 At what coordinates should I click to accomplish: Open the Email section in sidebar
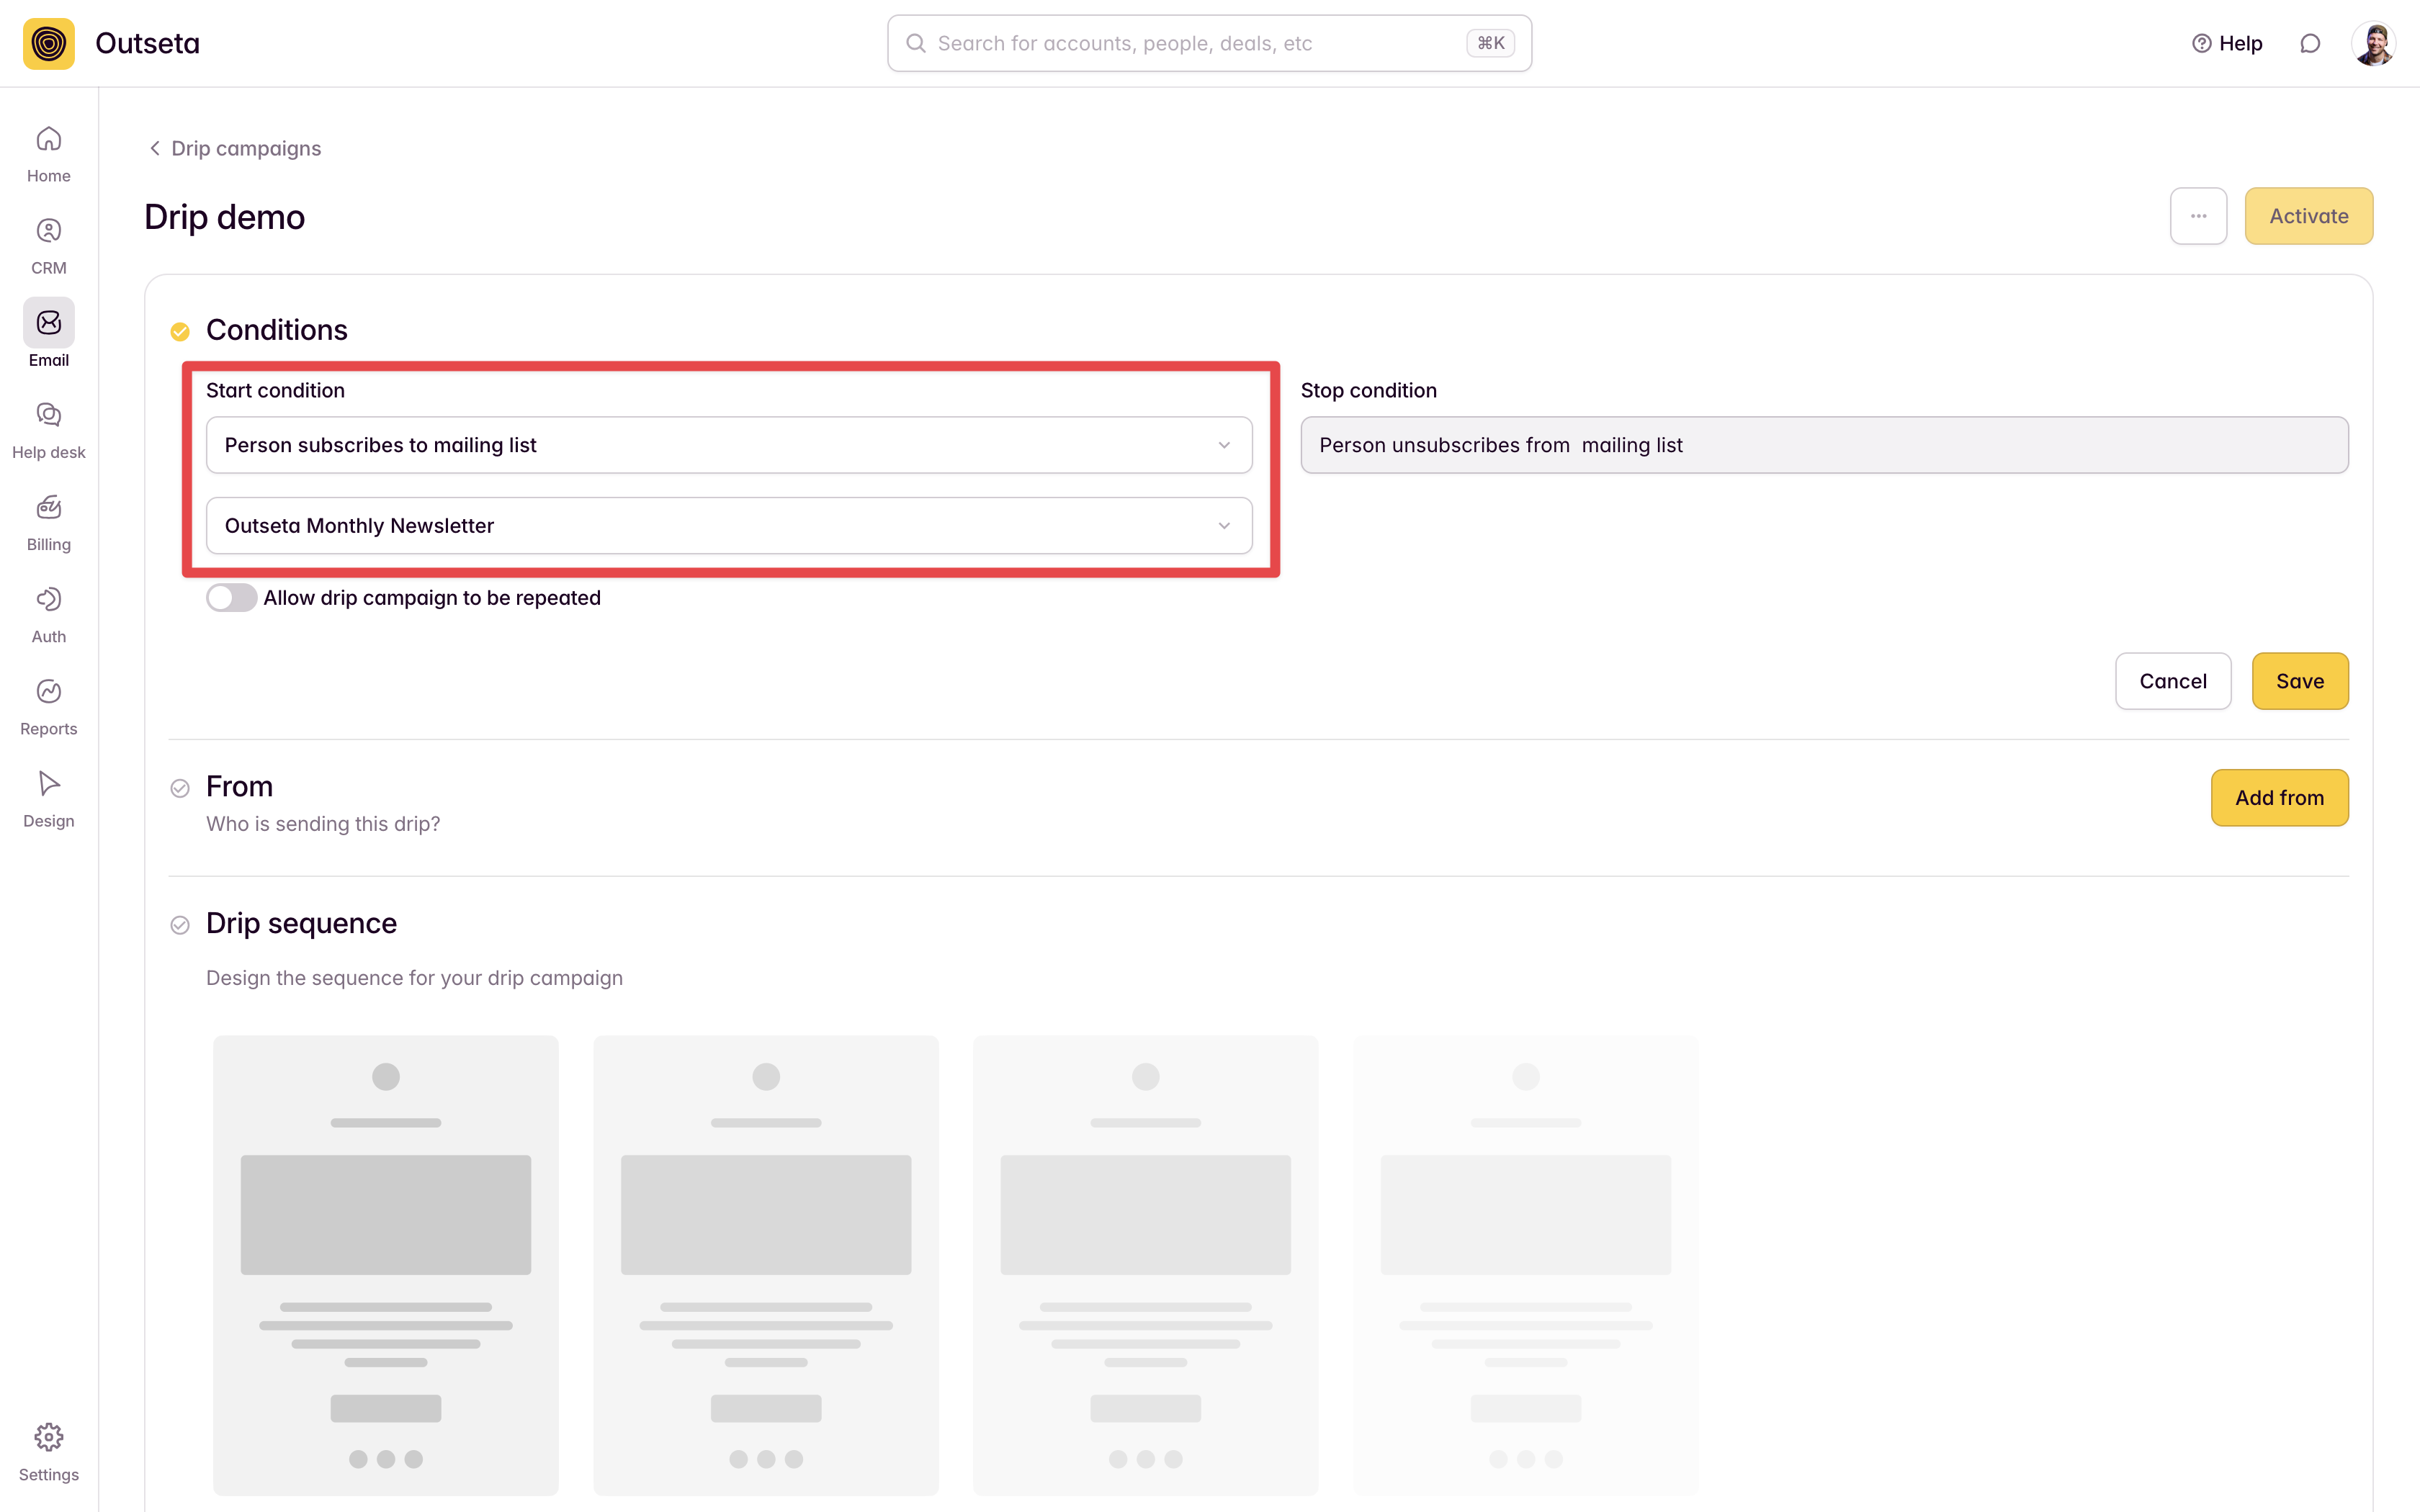coord(48,334)
